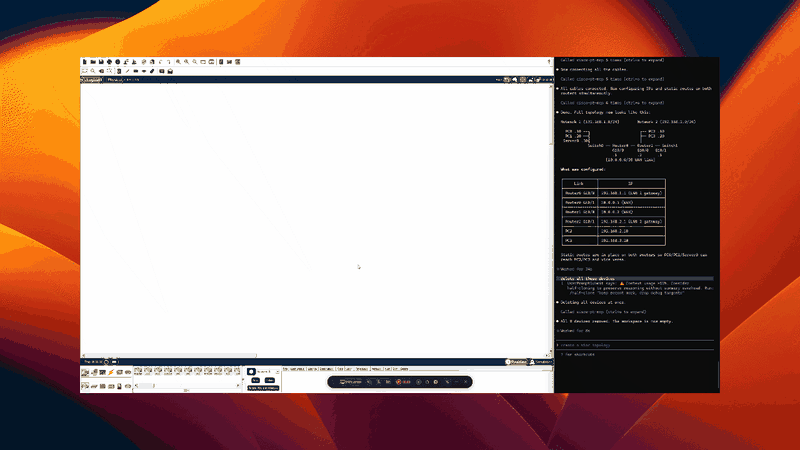Select the Connections lightning bolt category

pos(111,372)
